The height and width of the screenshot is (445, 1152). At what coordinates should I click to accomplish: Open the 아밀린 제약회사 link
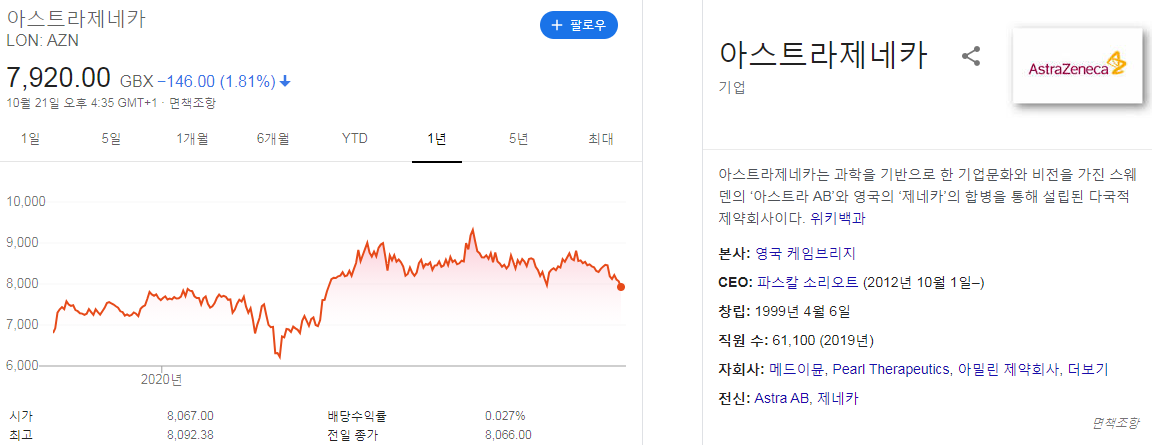coord(1009,369)
